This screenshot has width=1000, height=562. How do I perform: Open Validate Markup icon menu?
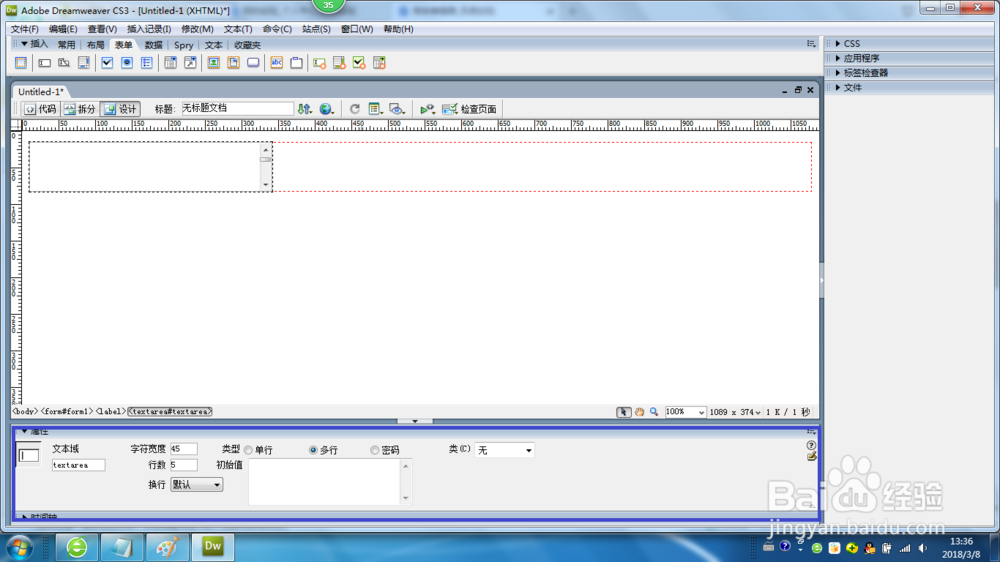point(427,109)
